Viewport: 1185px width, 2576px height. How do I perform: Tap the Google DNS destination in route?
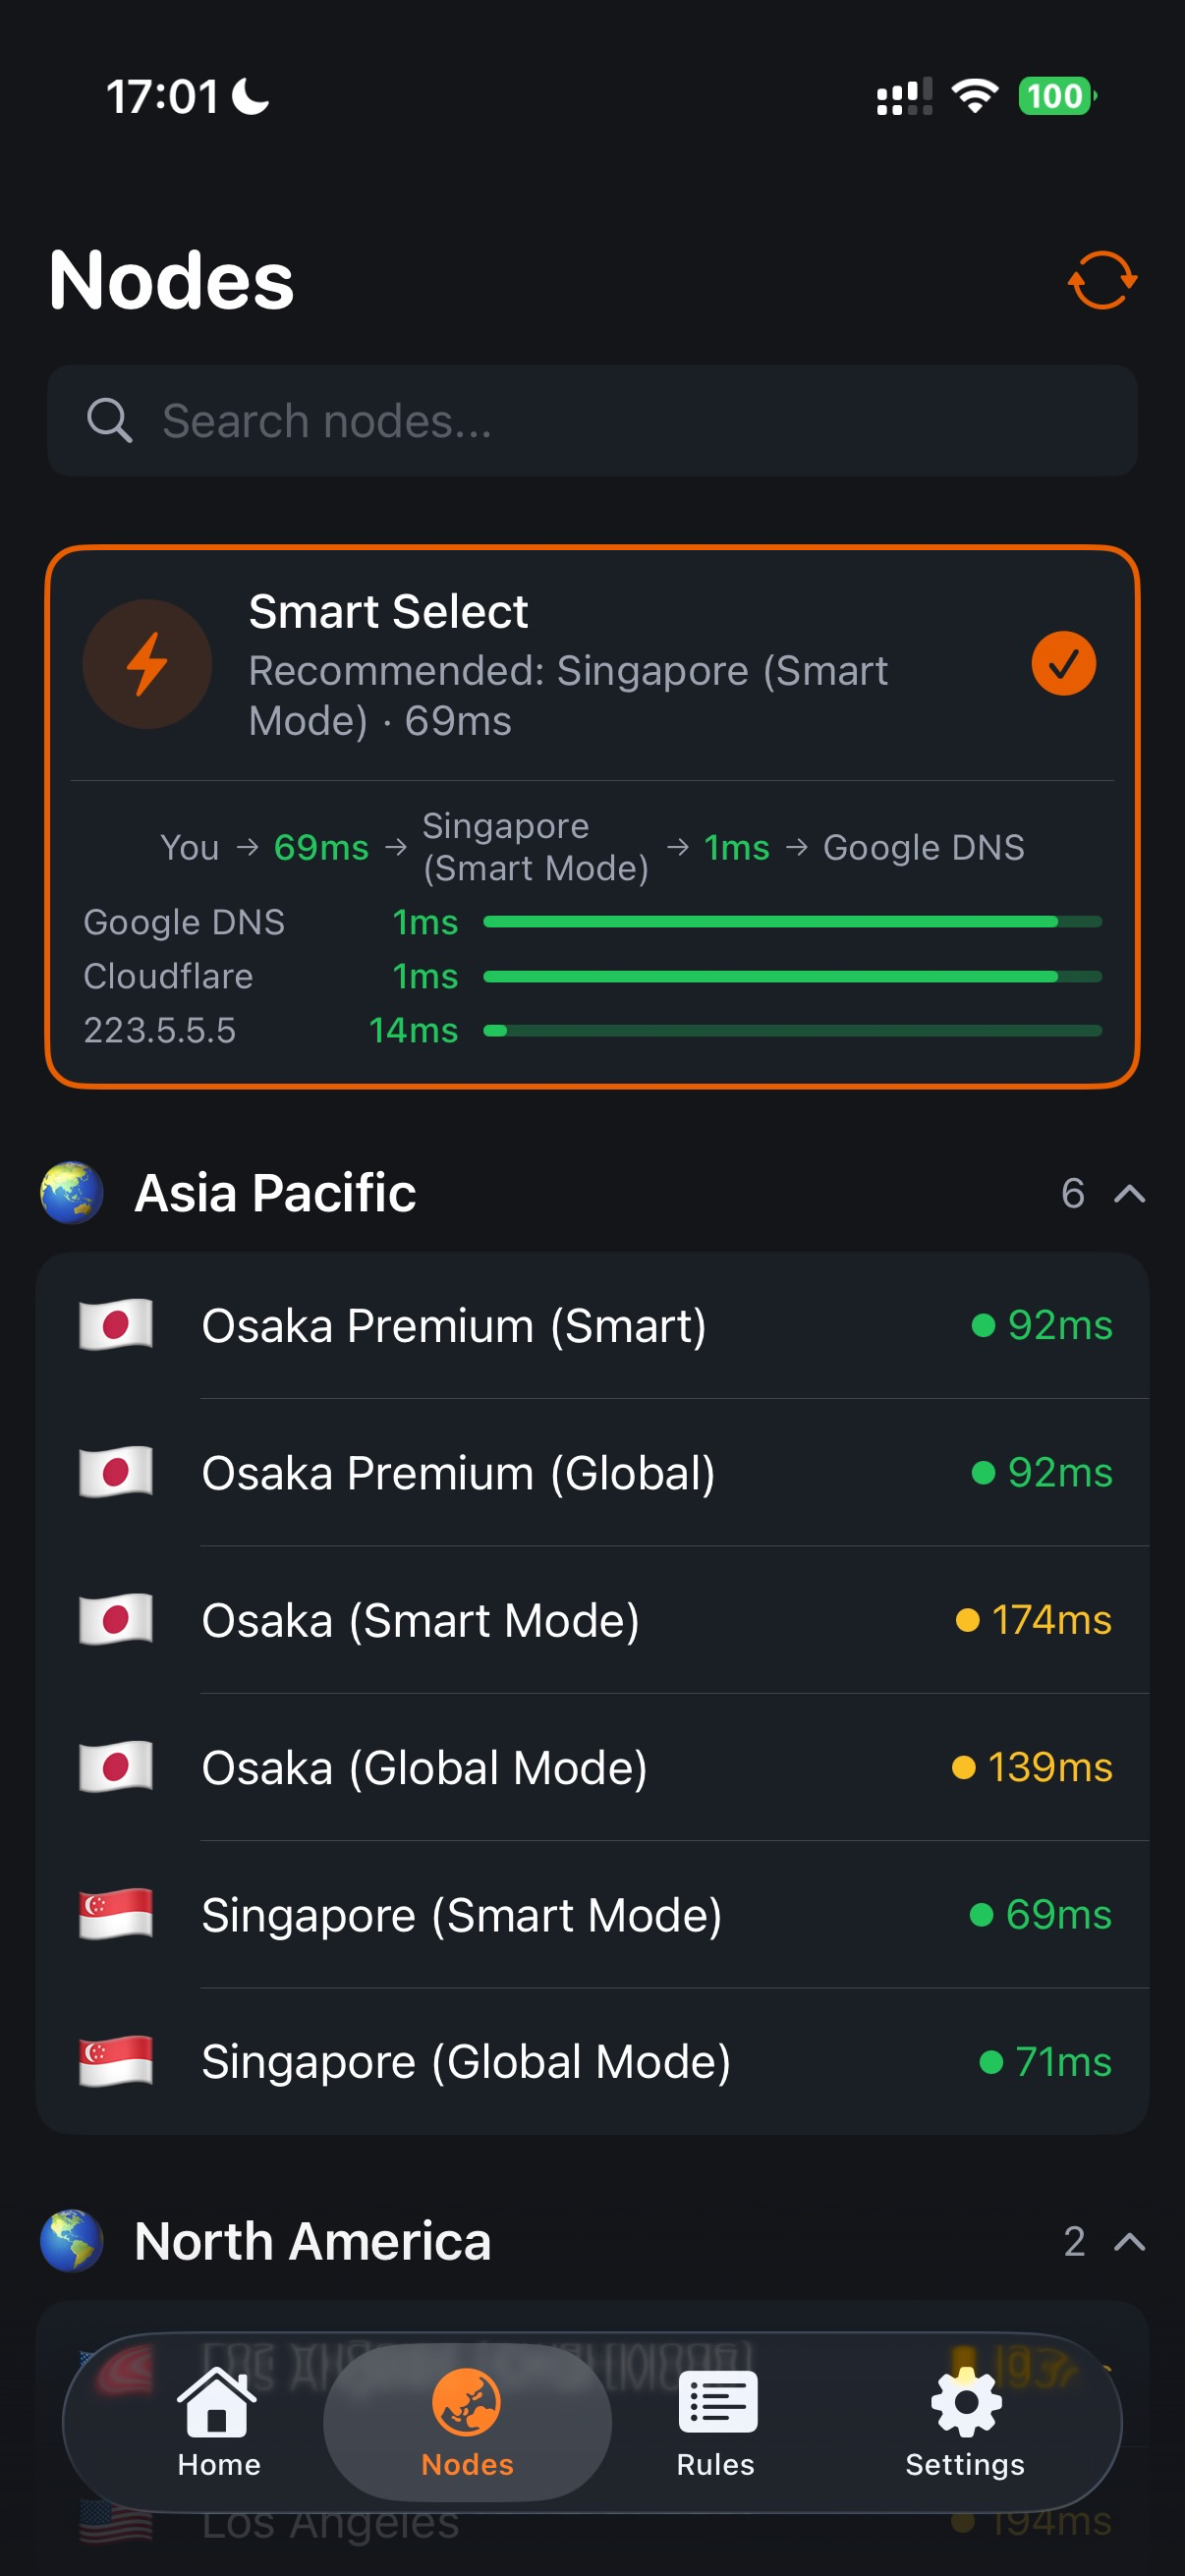coord(923,847)
